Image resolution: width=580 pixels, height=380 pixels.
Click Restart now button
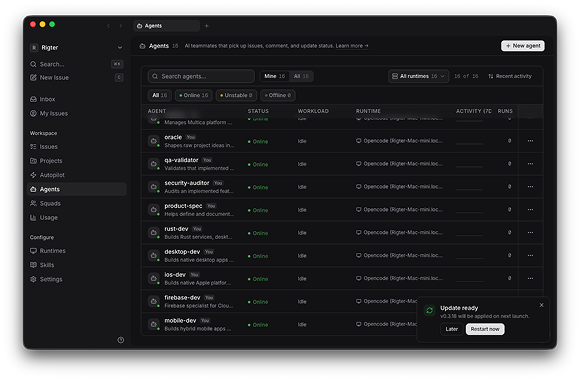click(485, 329)
